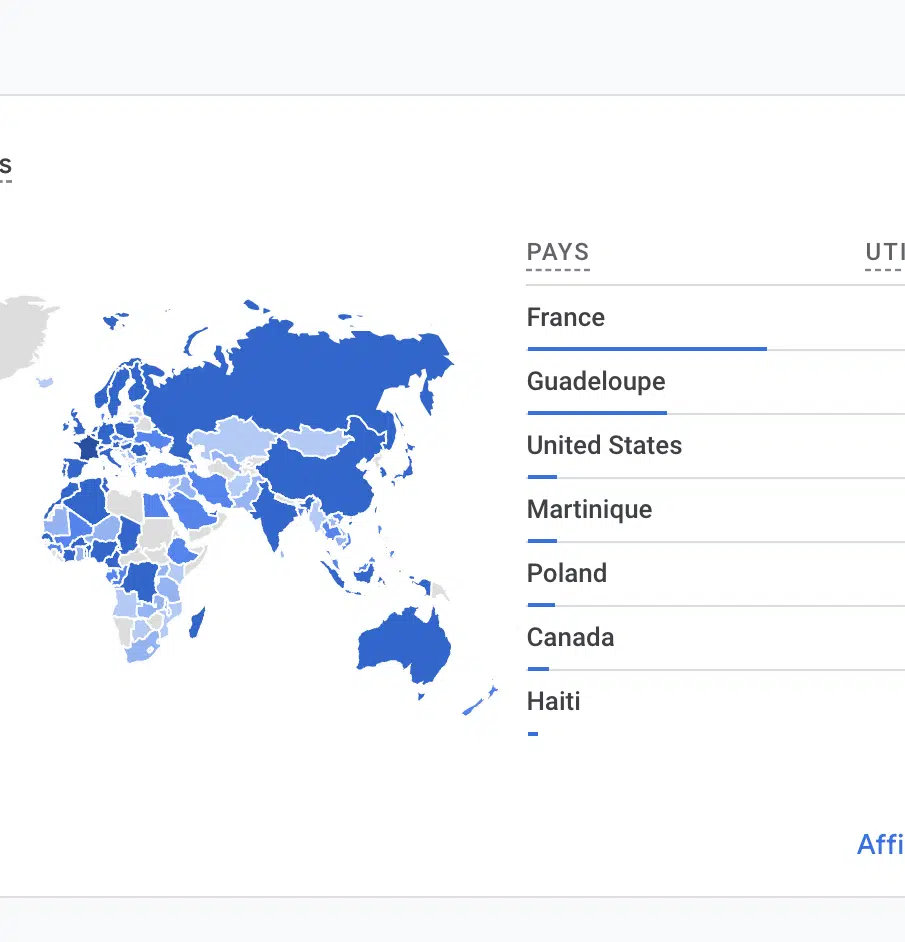905x942 pixels.
Task: Click the blue usage bar under Guadeloupe
Action: (596, 413)
